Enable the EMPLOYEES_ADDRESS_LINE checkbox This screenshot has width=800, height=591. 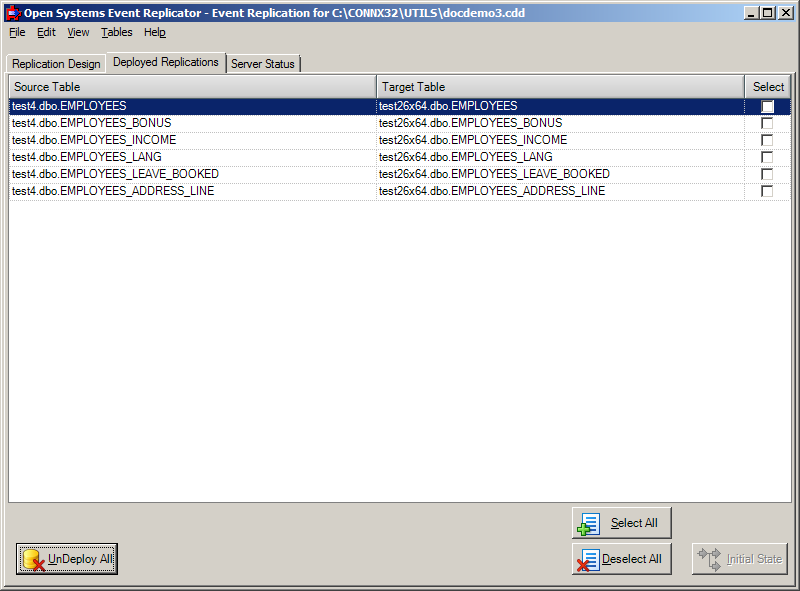[767, 190]
